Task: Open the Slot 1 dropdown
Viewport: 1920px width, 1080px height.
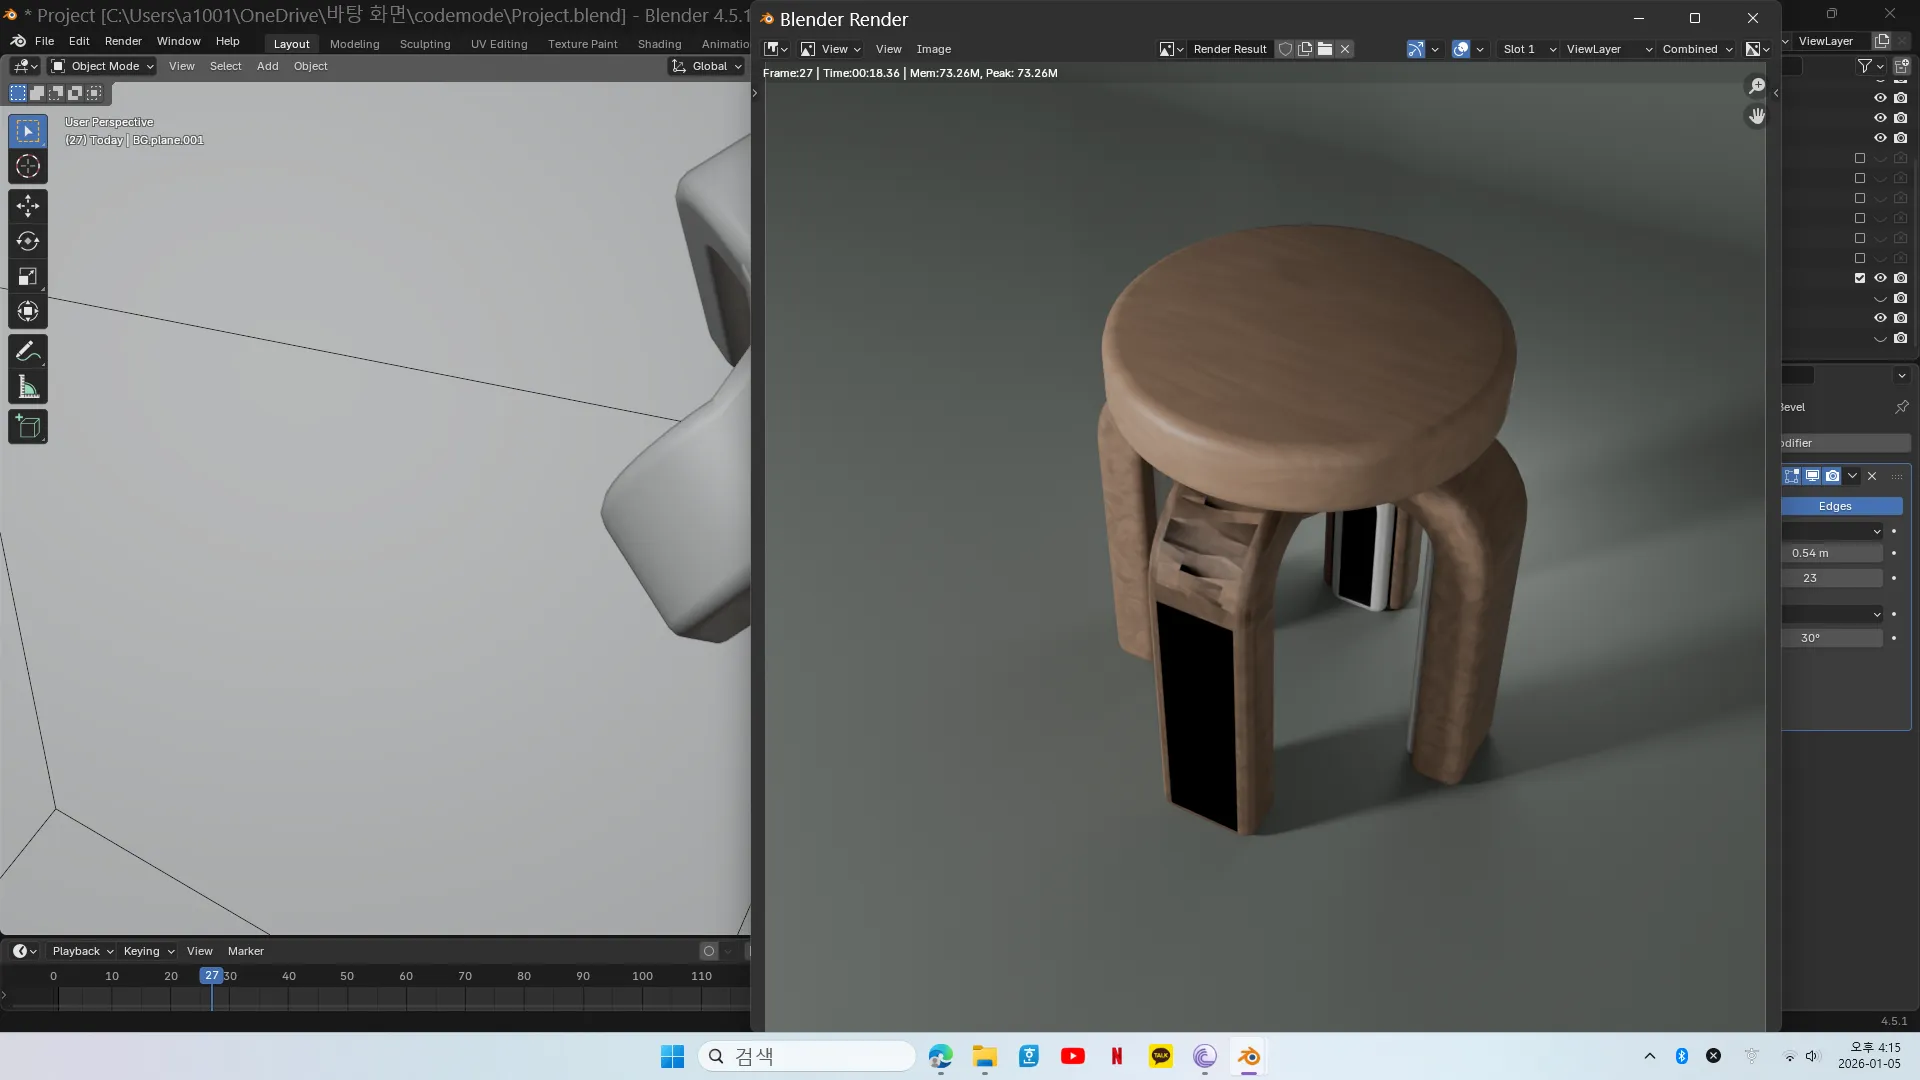Action: point(1529,49)
